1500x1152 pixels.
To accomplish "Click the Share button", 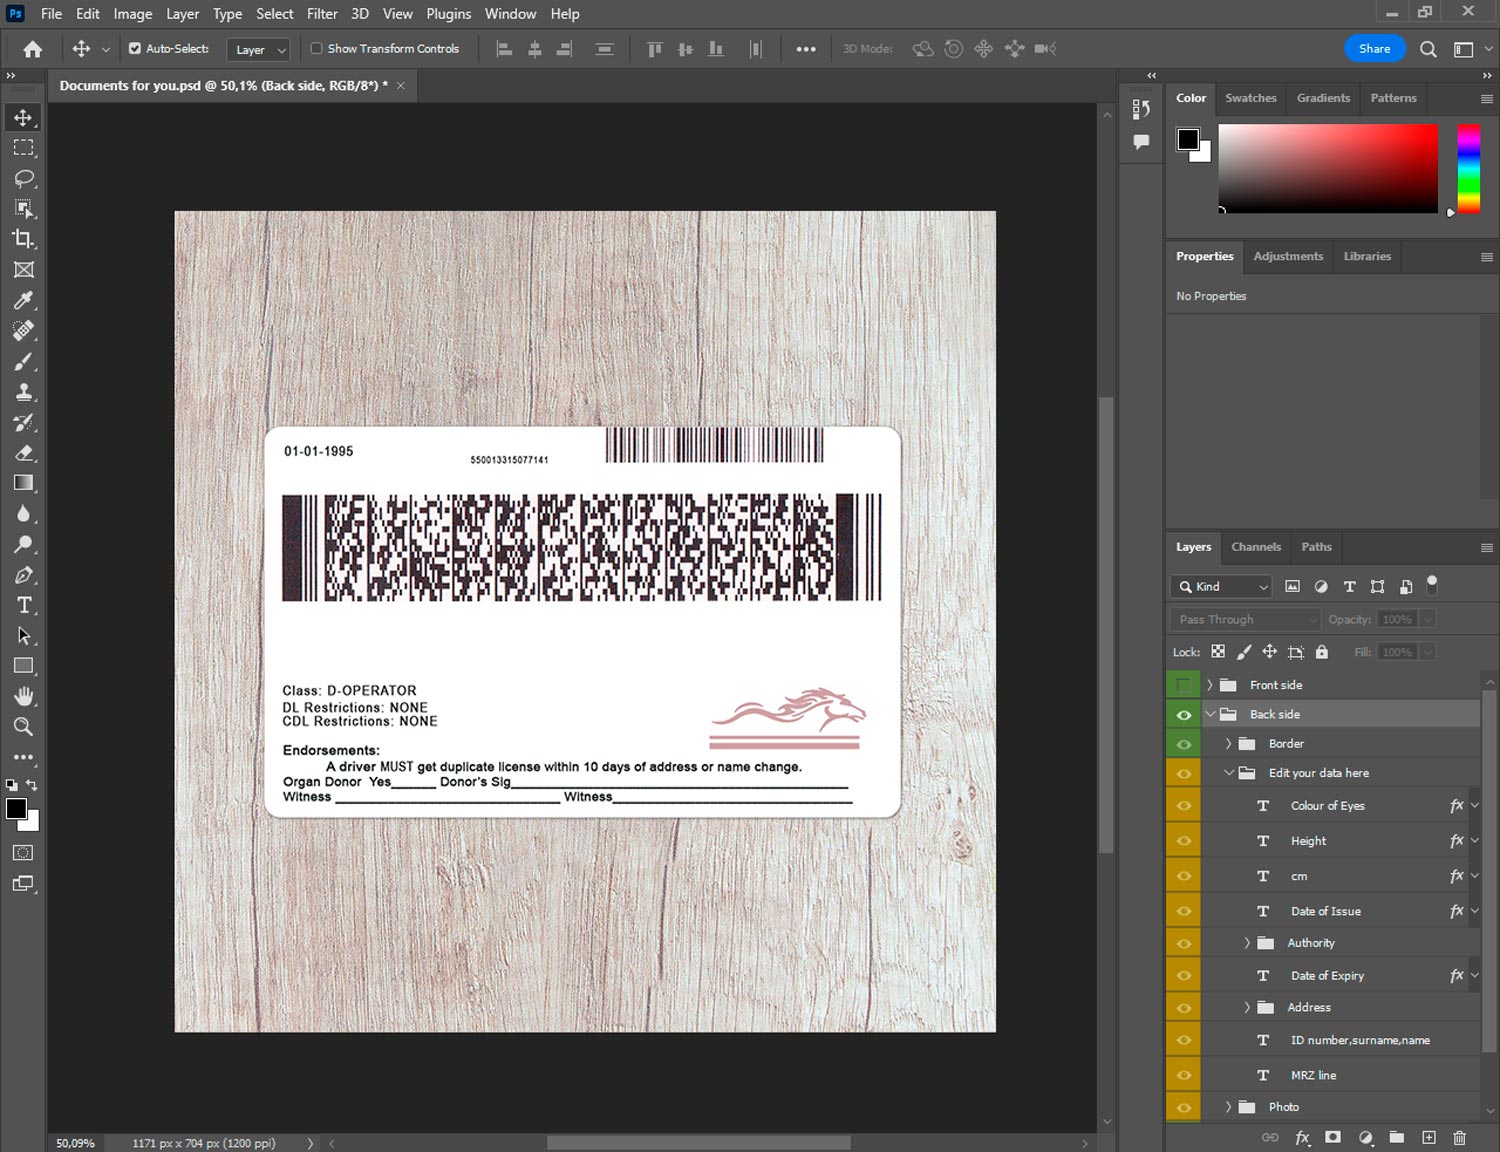I will pyautogui.click(x=1374, y=48).
